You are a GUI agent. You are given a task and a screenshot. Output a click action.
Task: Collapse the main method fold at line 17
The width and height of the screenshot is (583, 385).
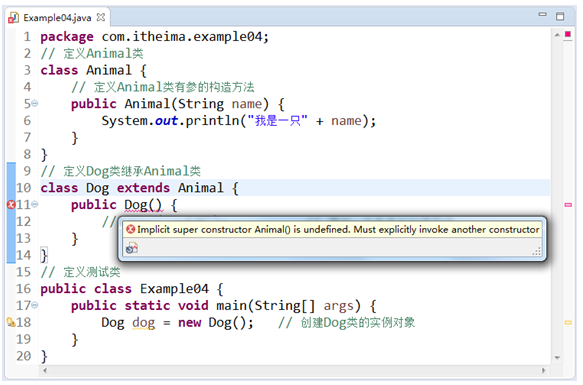(x=35, y=305)
